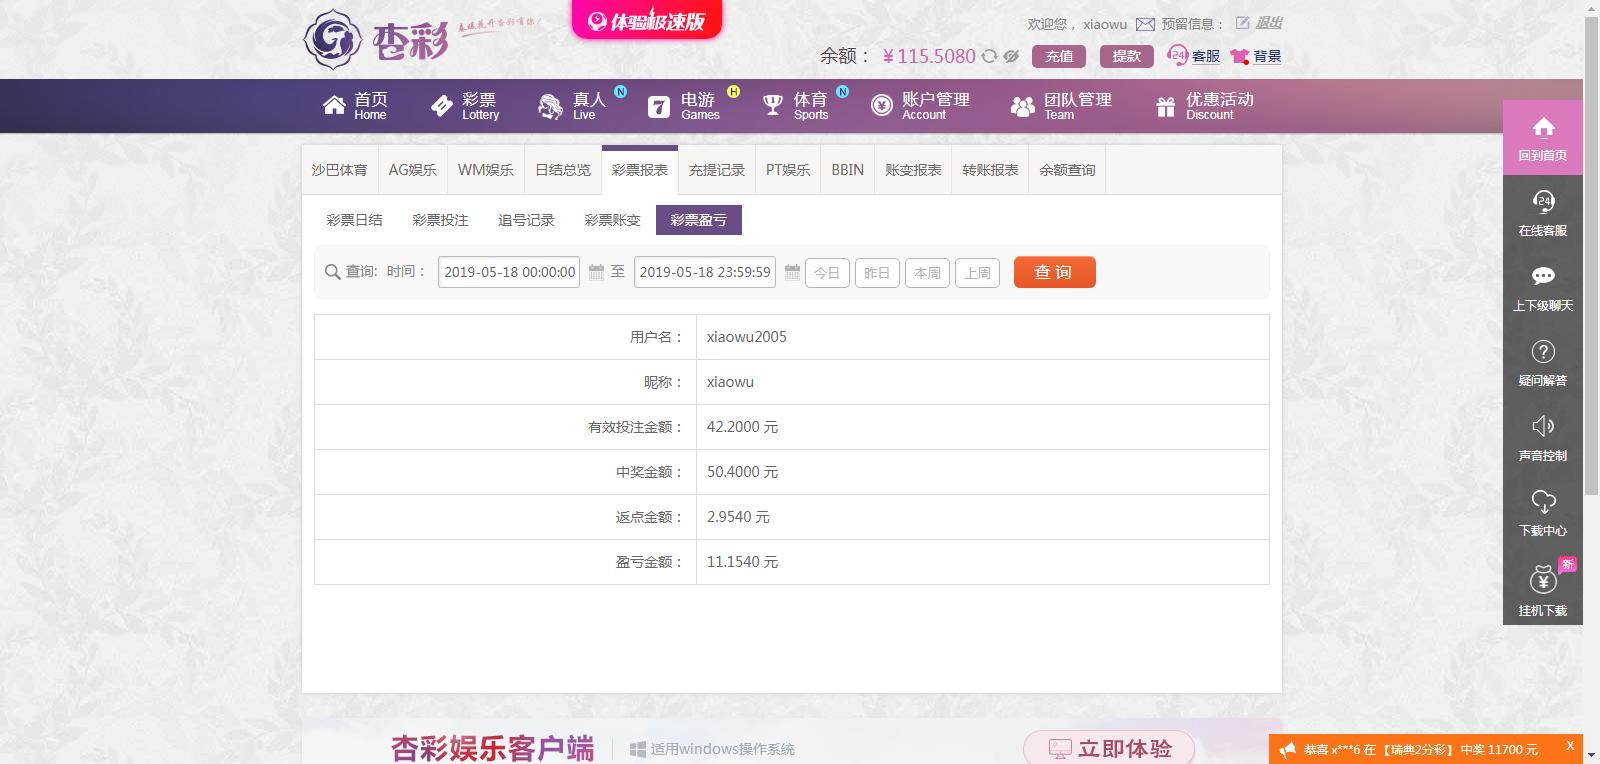
Task: Open the 彩票 Lottery nav item
Action: (x=465, y=105)
